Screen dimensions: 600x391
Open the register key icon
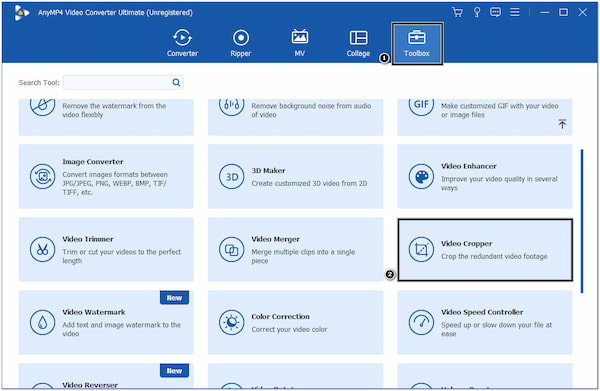point(477,12)
